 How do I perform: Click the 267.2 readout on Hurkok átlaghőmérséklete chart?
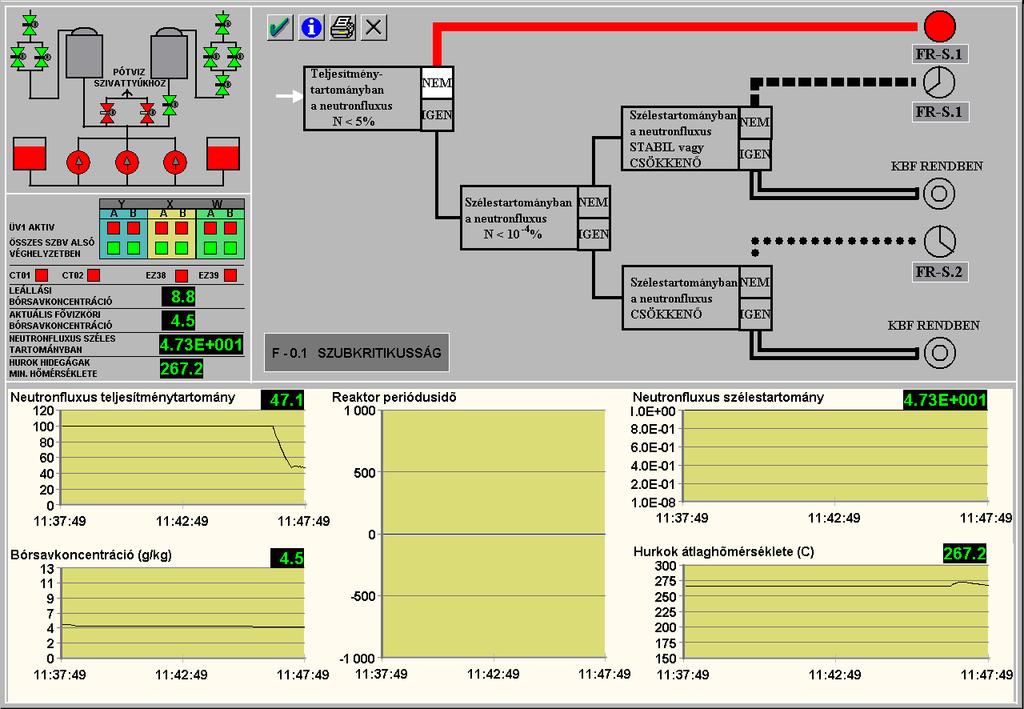pos(965,554)
